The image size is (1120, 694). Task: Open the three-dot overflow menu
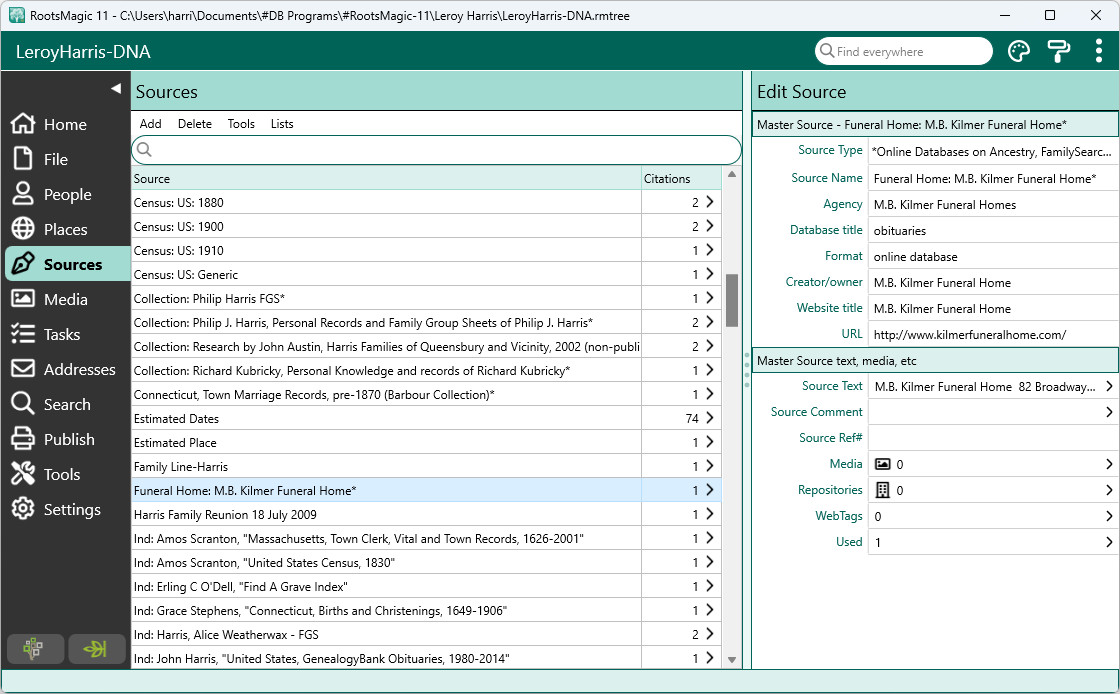coord(1099,51)
